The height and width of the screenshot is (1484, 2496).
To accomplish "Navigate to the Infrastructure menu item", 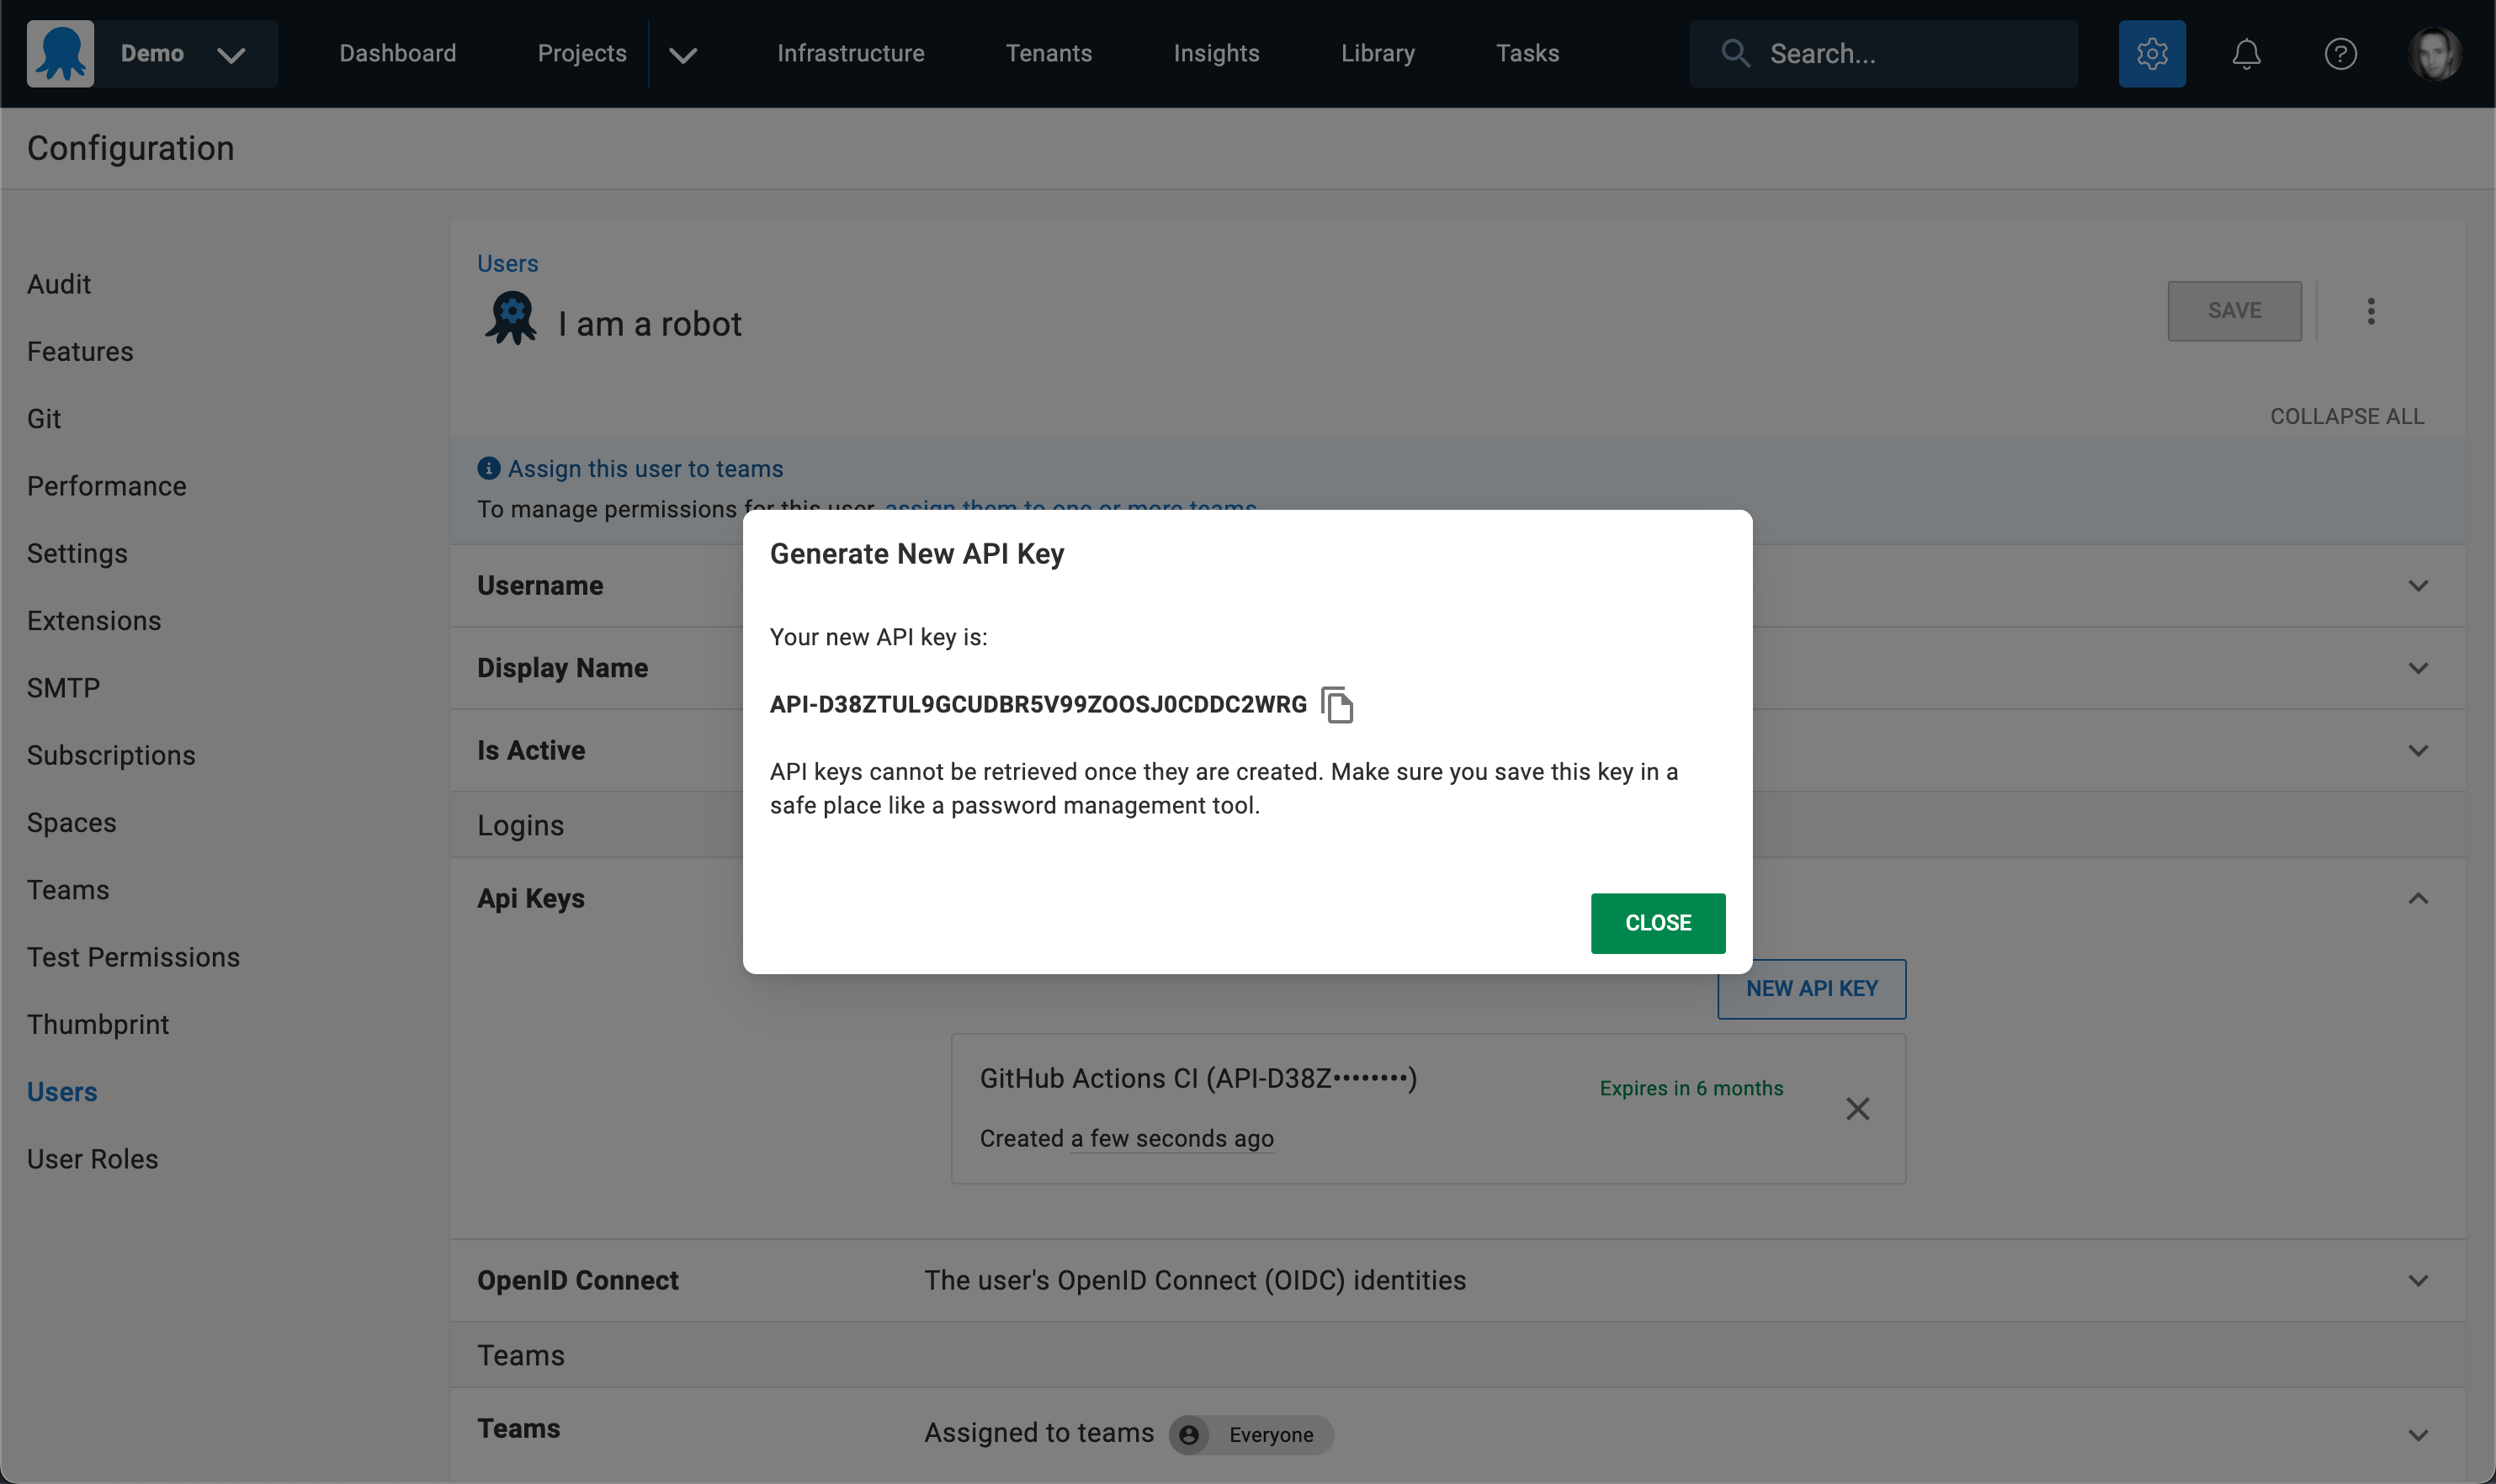I will (x=850, y=53).
